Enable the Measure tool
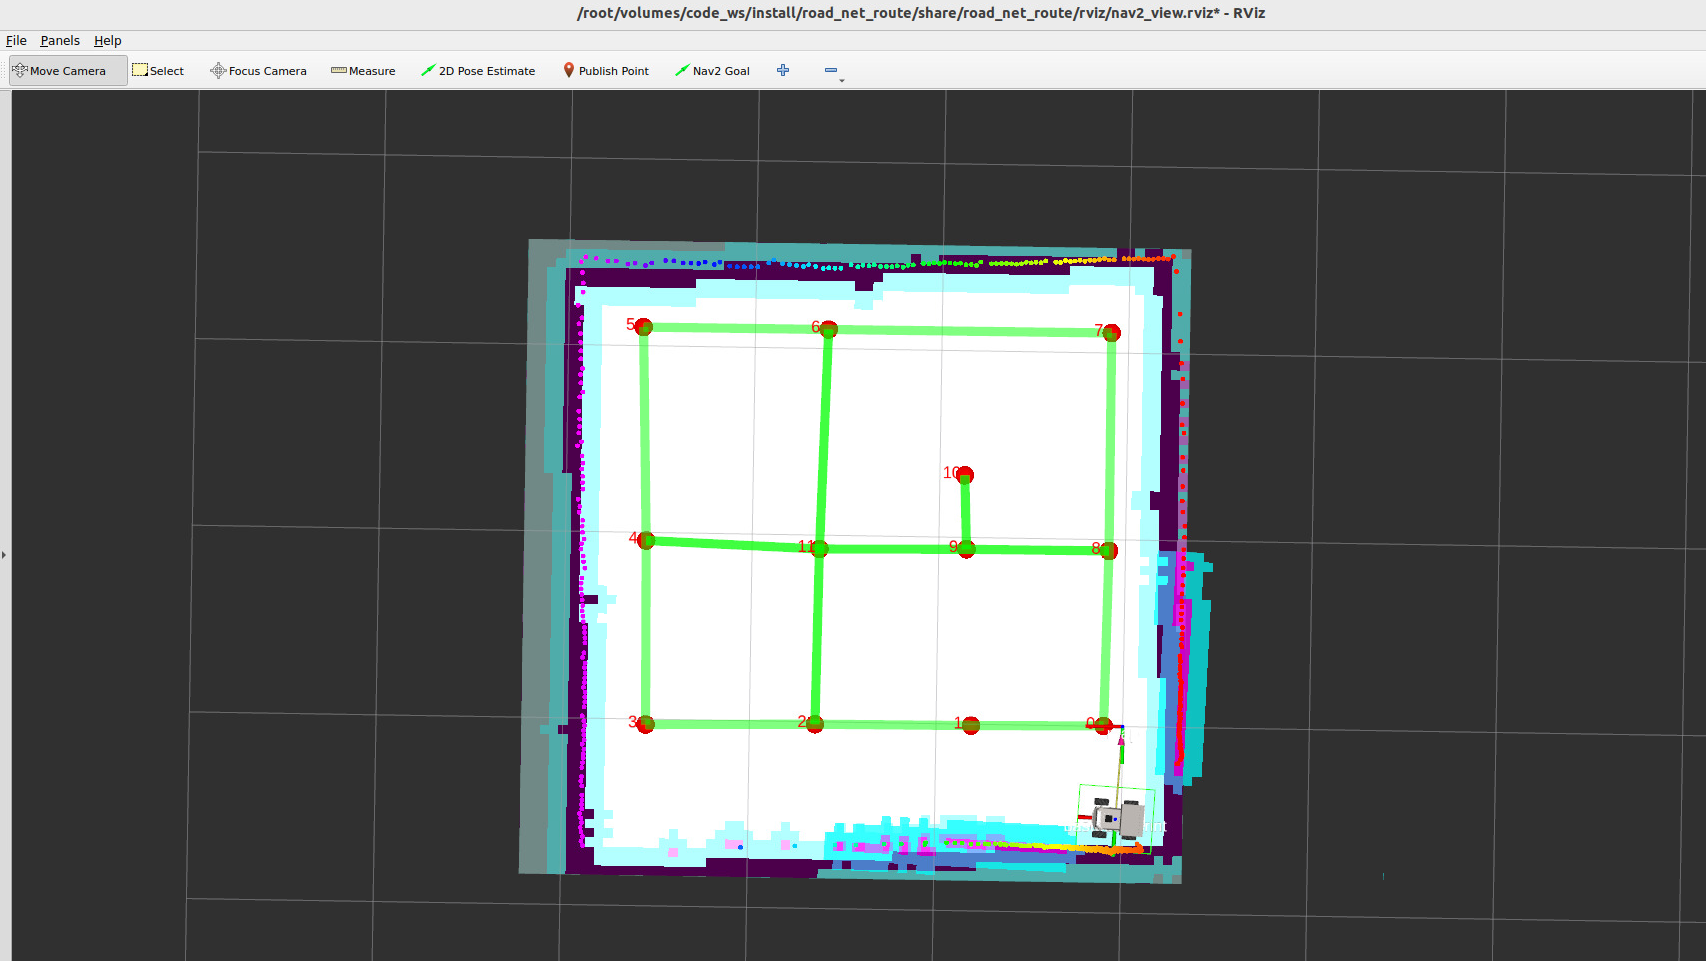 (363, 71)
